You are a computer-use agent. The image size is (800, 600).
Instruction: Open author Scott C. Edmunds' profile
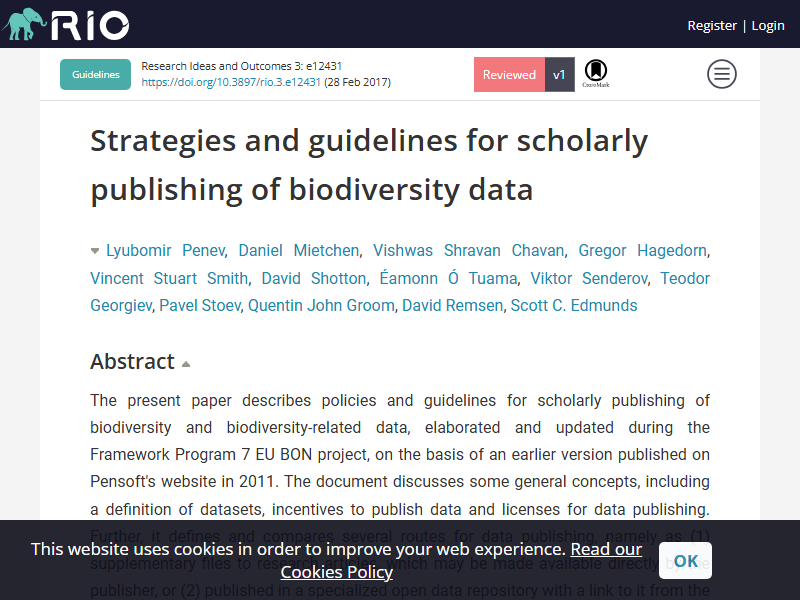[574, 305]
